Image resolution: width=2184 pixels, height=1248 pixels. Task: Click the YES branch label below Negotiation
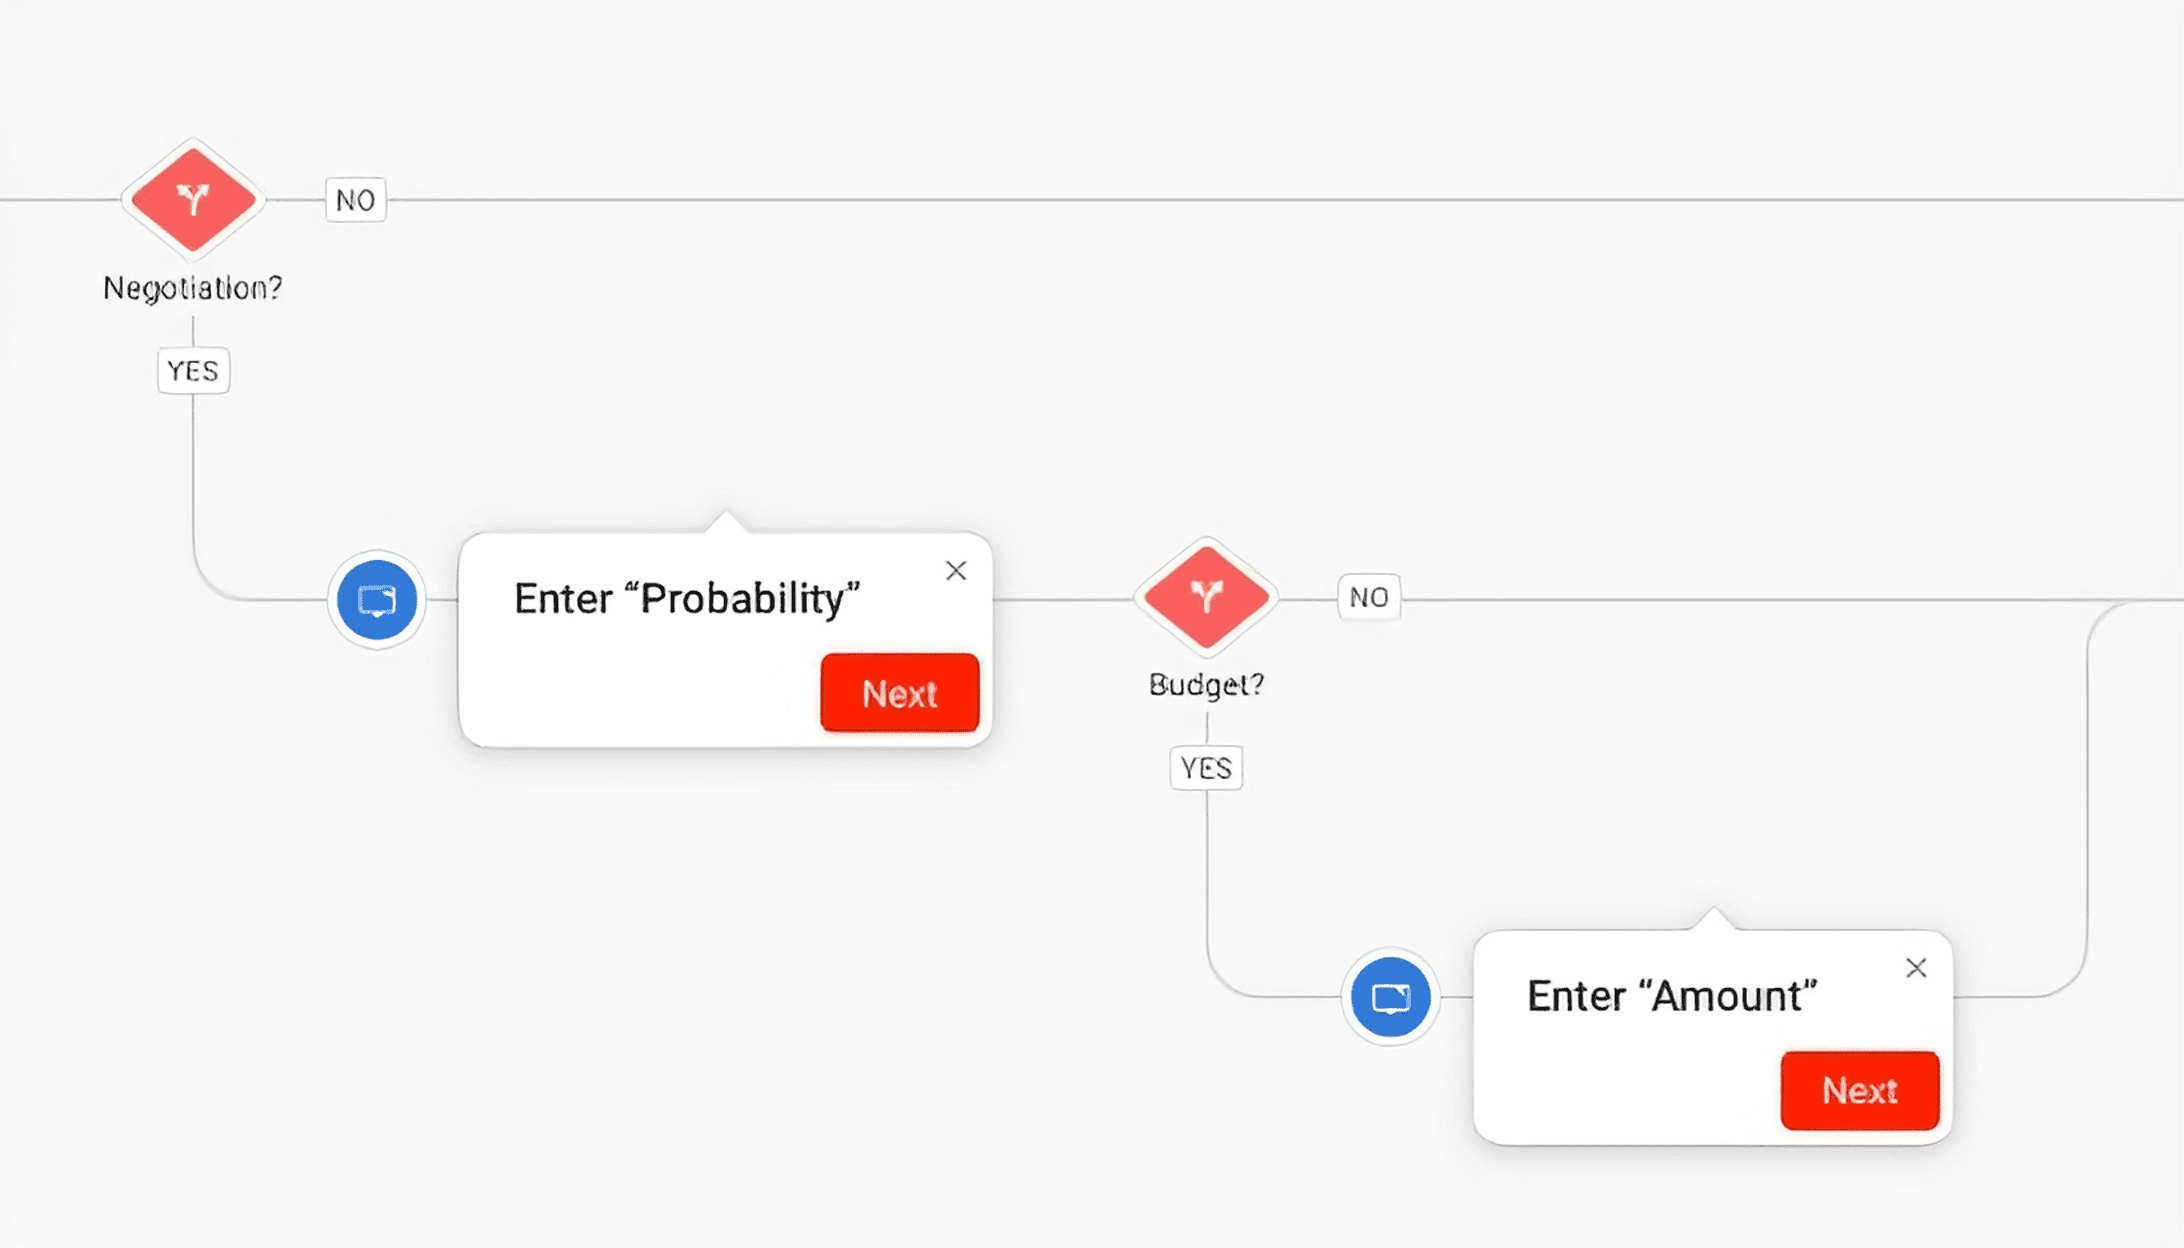coord(193,371)
